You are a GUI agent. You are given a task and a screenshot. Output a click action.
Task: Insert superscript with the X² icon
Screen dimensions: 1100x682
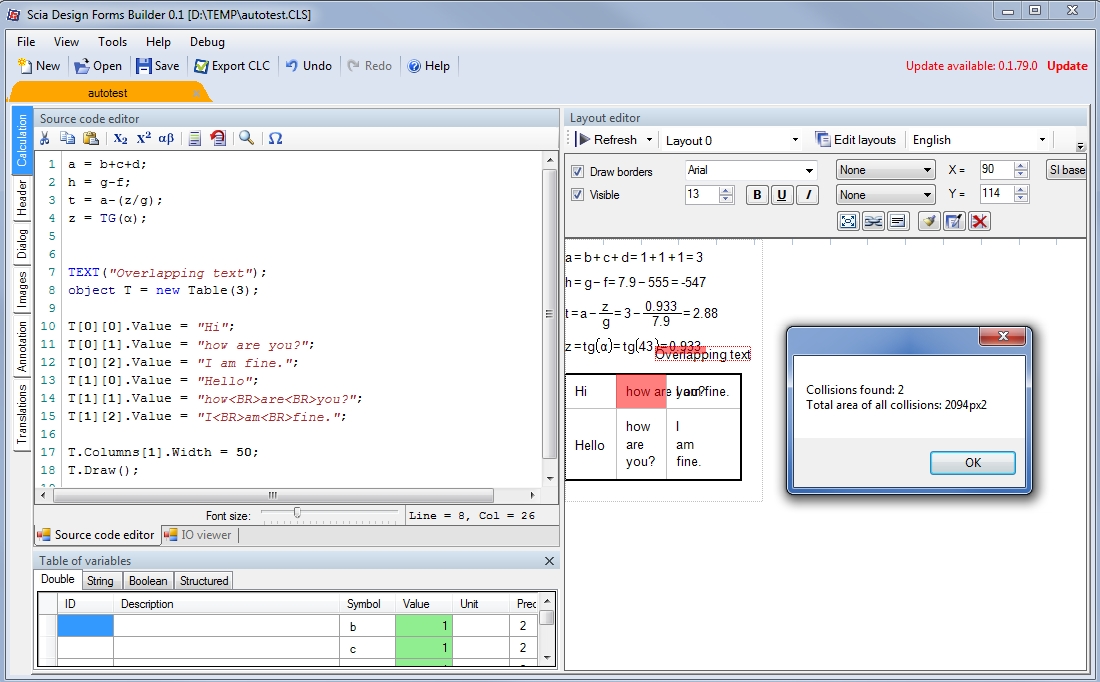coord(144,138)
